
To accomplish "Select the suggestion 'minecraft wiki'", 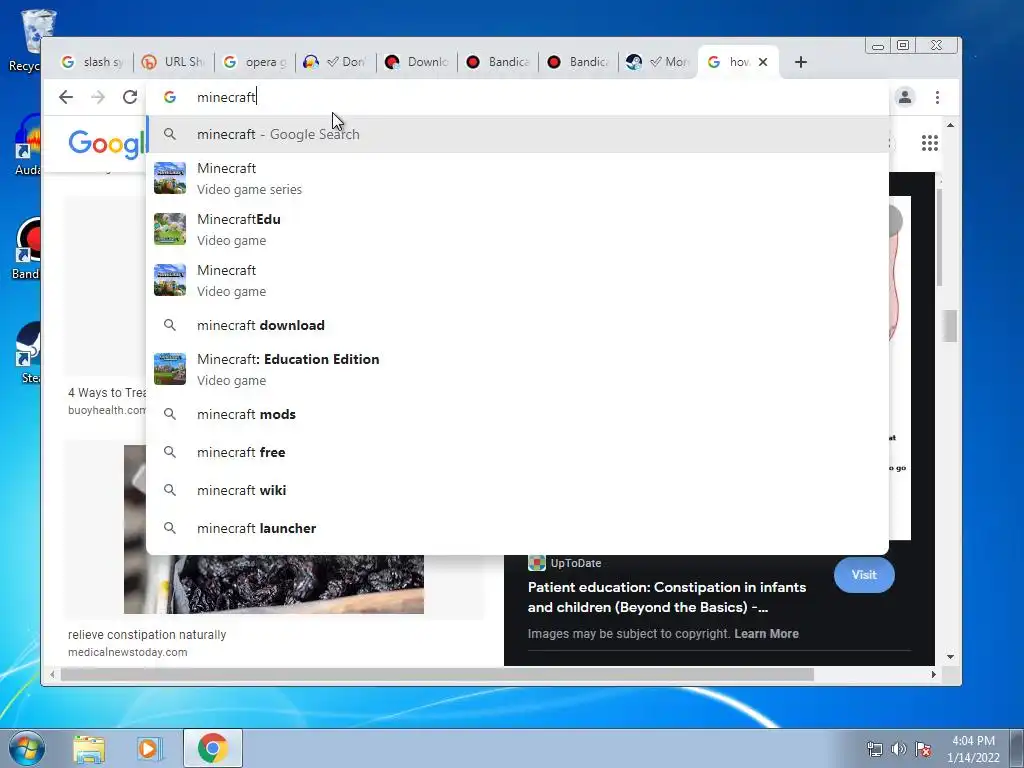I will [x=517, y=490].
